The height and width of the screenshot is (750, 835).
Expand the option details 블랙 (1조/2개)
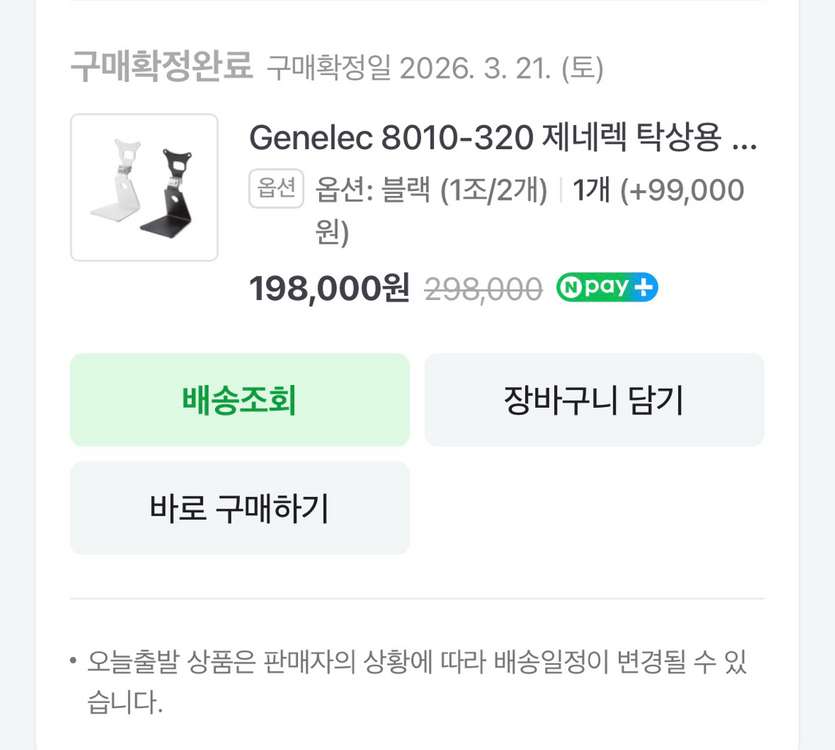tap(430, 189)
